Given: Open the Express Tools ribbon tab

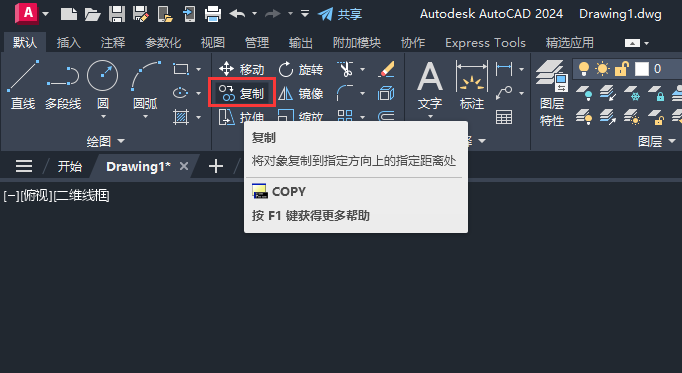Looking at the screenshot, I should tap(485, 43).
